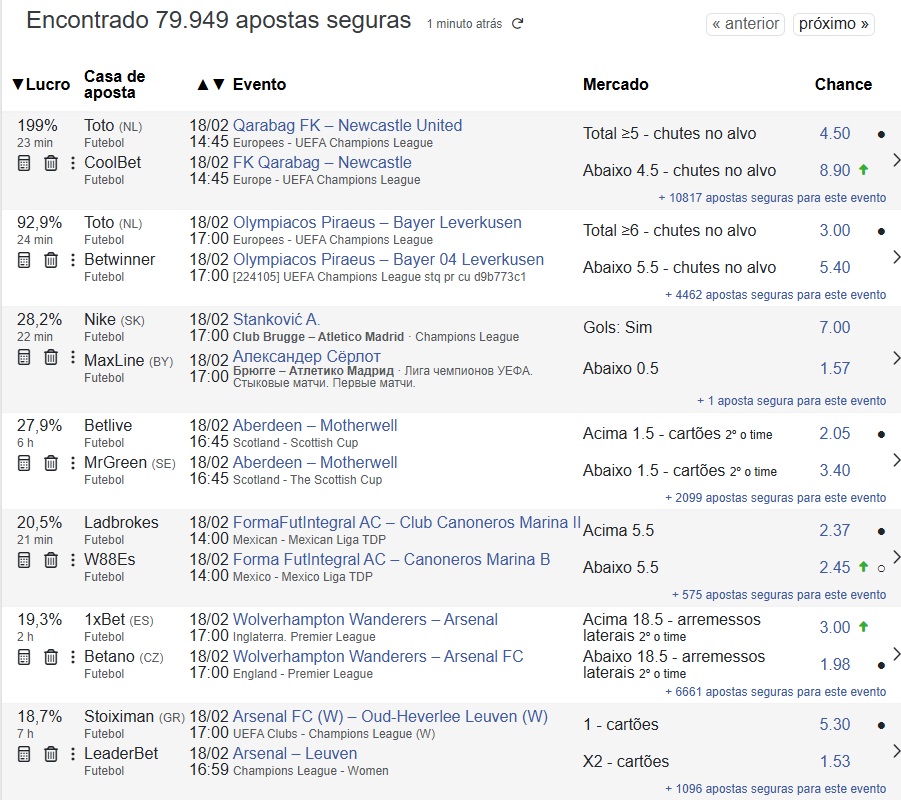901x800 pixels.
Task: Show + 1 aposta segura para este evento
Action: [791, 401]
